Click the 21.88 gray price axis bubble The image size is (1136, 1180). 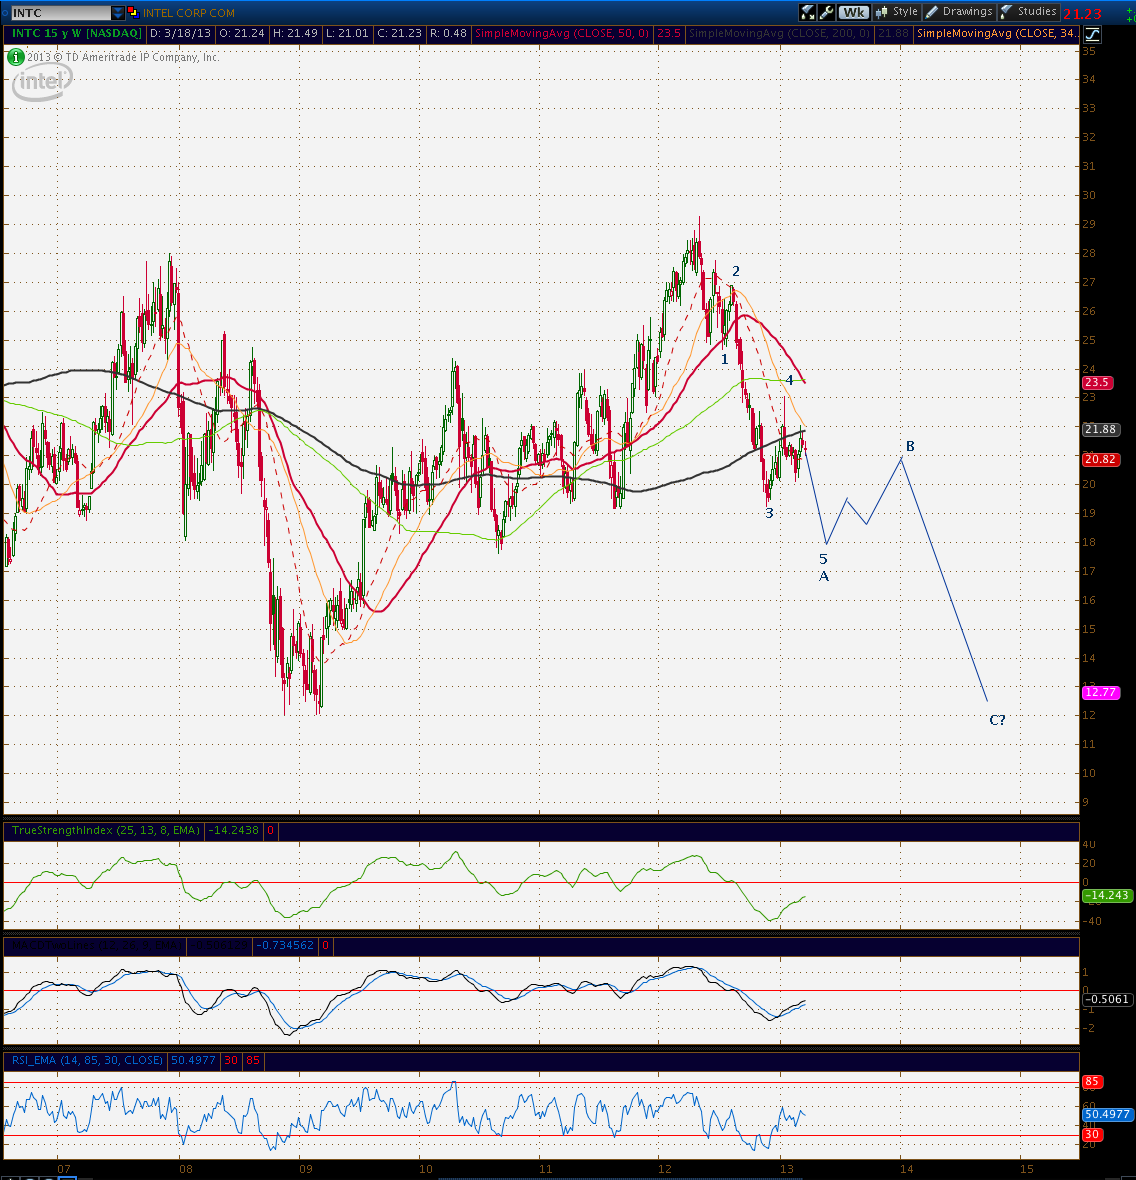(1101, 429)
